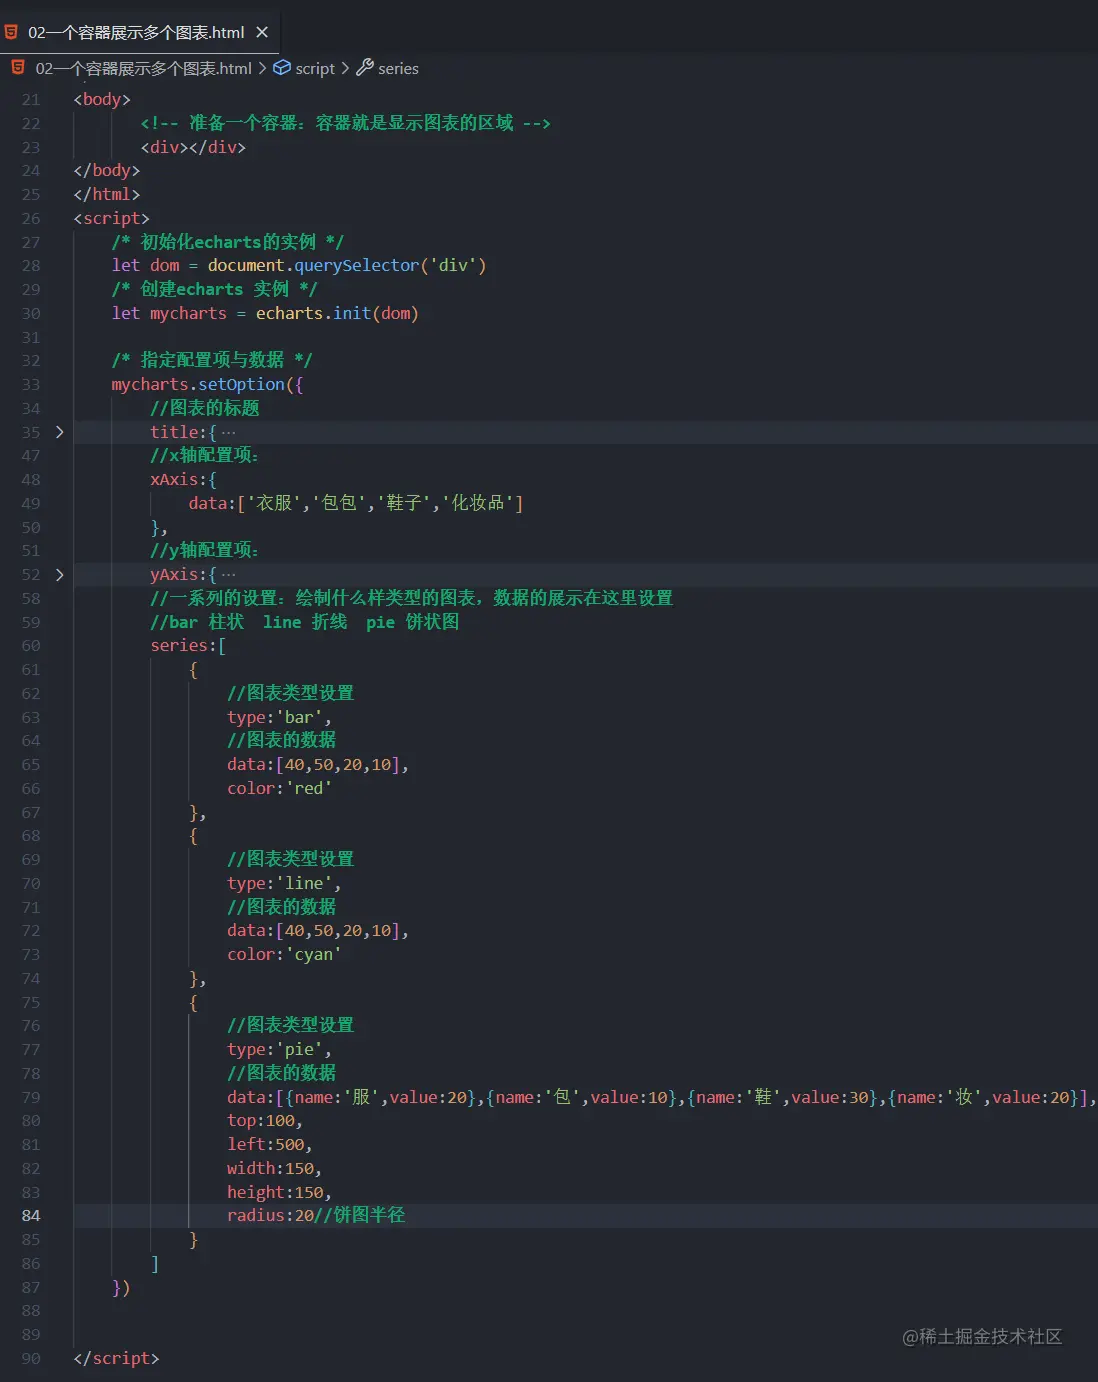The image size is (1098, 1382).
Task: Click the //bar 柱状 line 折线 comment
Action: pos(305,622)
